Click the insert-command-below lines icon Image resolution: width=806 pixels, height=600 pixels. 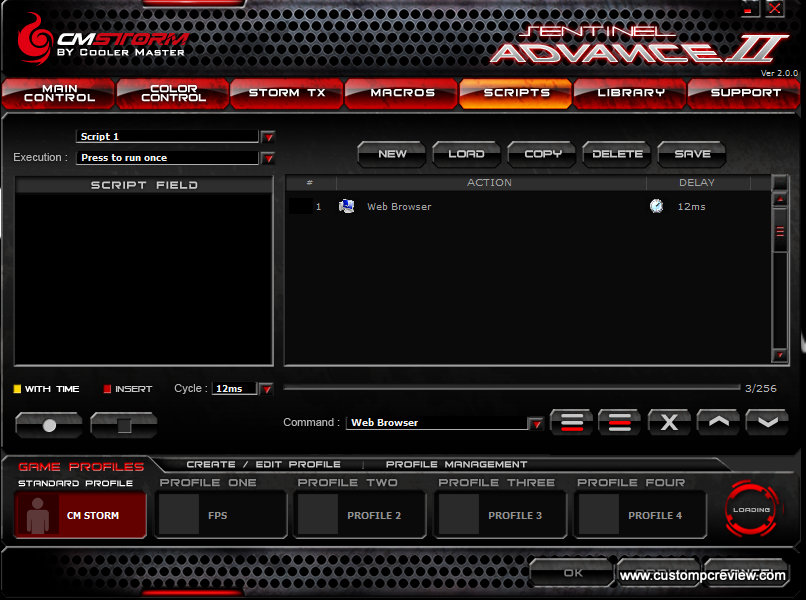point(572,423)
